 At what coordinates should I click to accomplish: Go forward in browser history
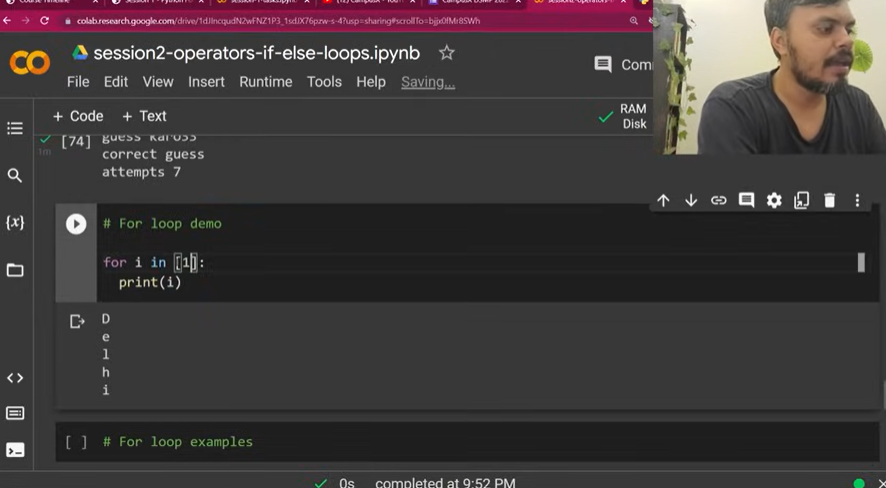coord(25,20)
